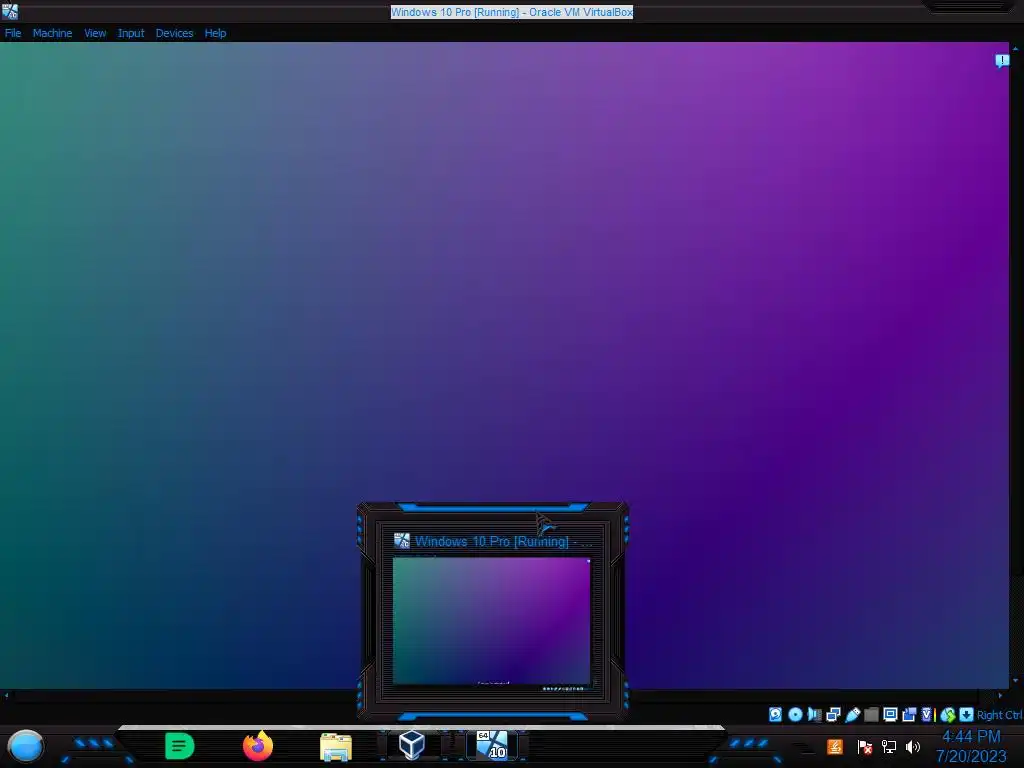1024x768 pixels.
Task: Click the taskbar clock showing 4:44 PM
Action: point(971,737)
